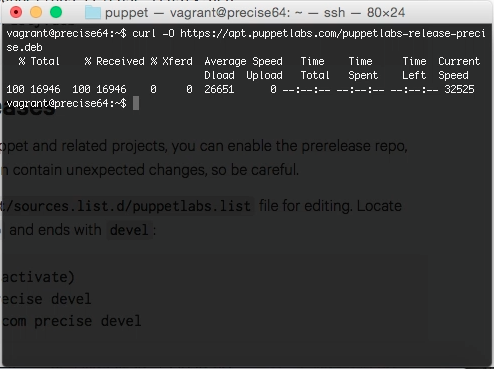Click the 'Time Left' column header
Screen dimensions: 494x369
[x=414, y=68]
